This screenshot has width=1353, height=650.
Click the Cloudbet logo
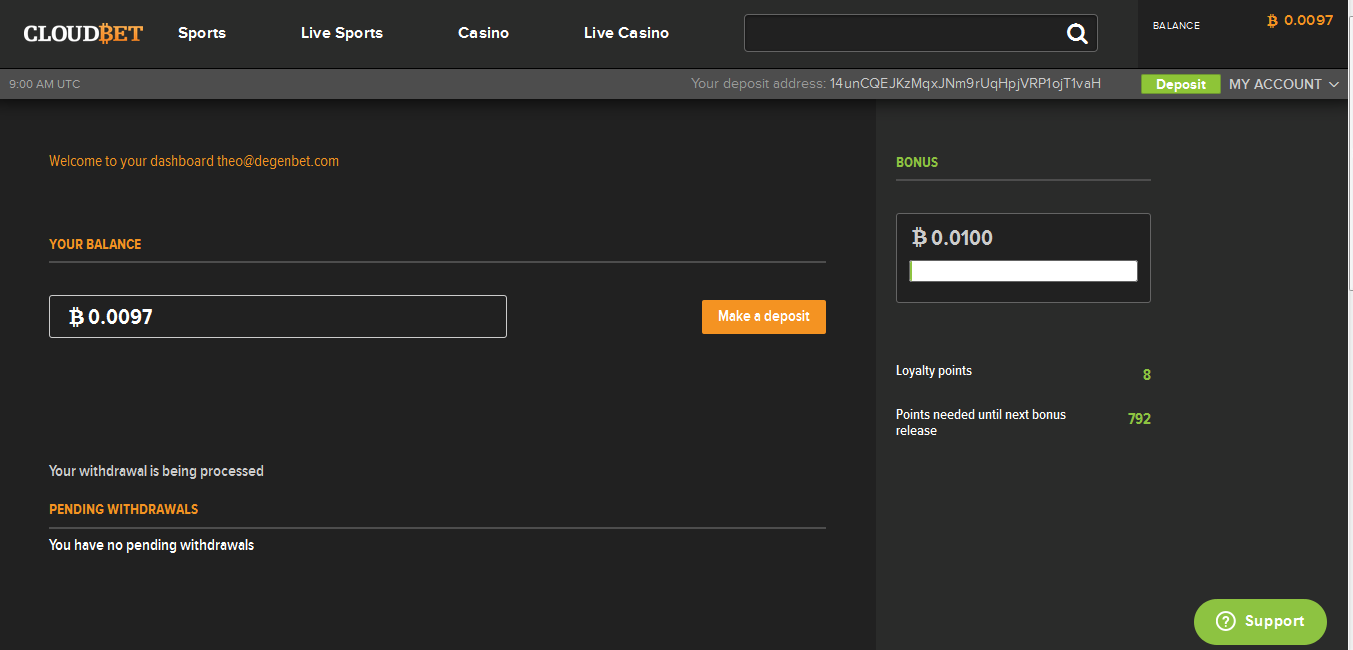pos(83,33)
